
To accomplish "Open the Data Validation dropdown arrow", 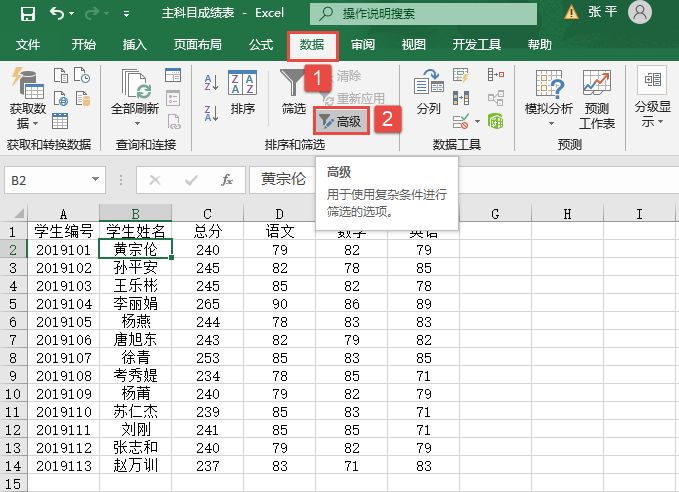I will pyautogui.click(x=477, y=122).
